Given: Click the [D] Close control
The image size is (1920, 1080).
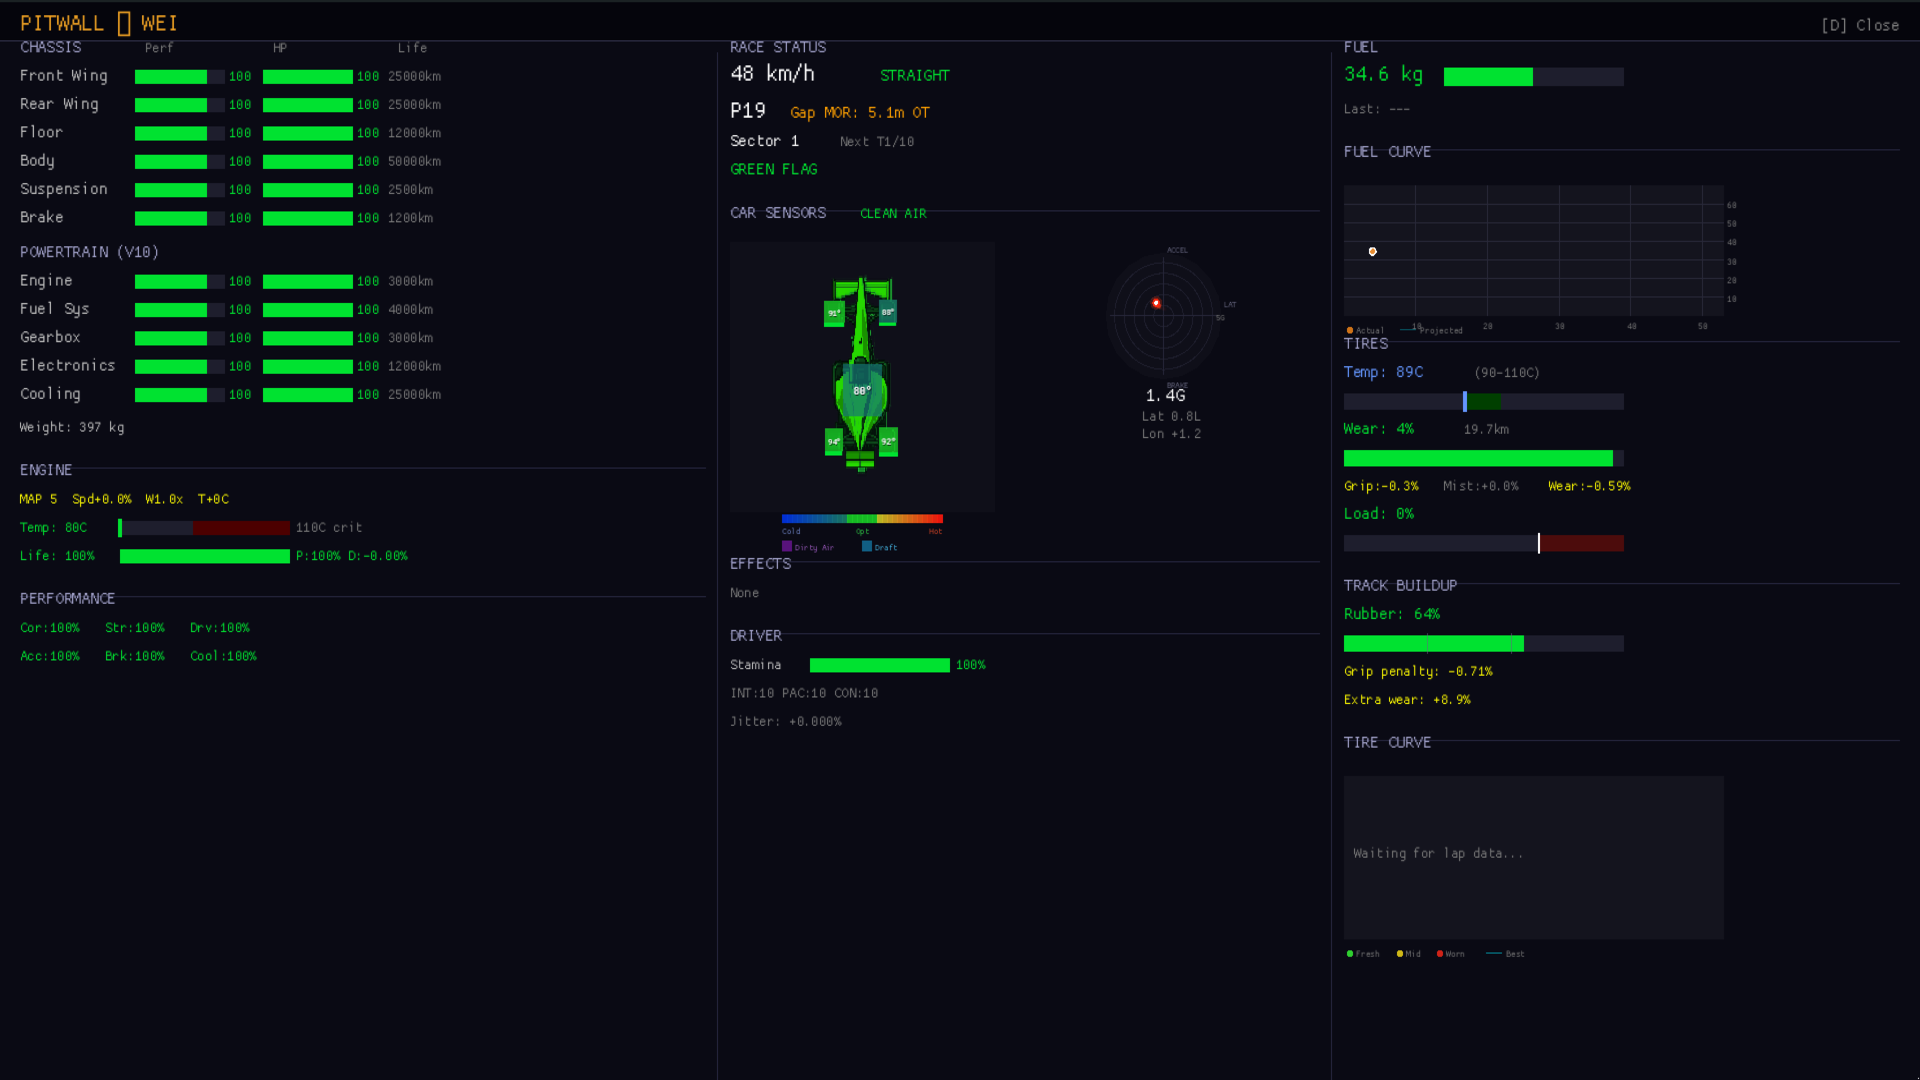Looking at the screenshot, I should (x=1861, y=25).
